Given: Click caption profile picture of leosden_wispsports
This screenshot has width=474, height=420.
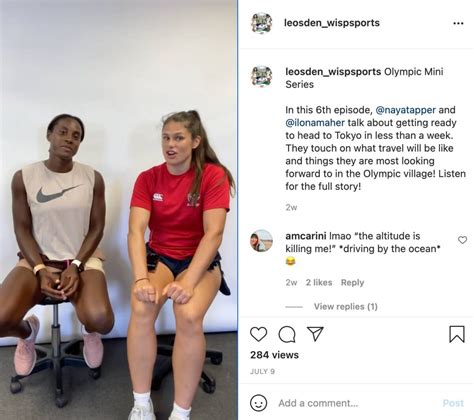Looking at the screenshot, I should coord(262,76).
